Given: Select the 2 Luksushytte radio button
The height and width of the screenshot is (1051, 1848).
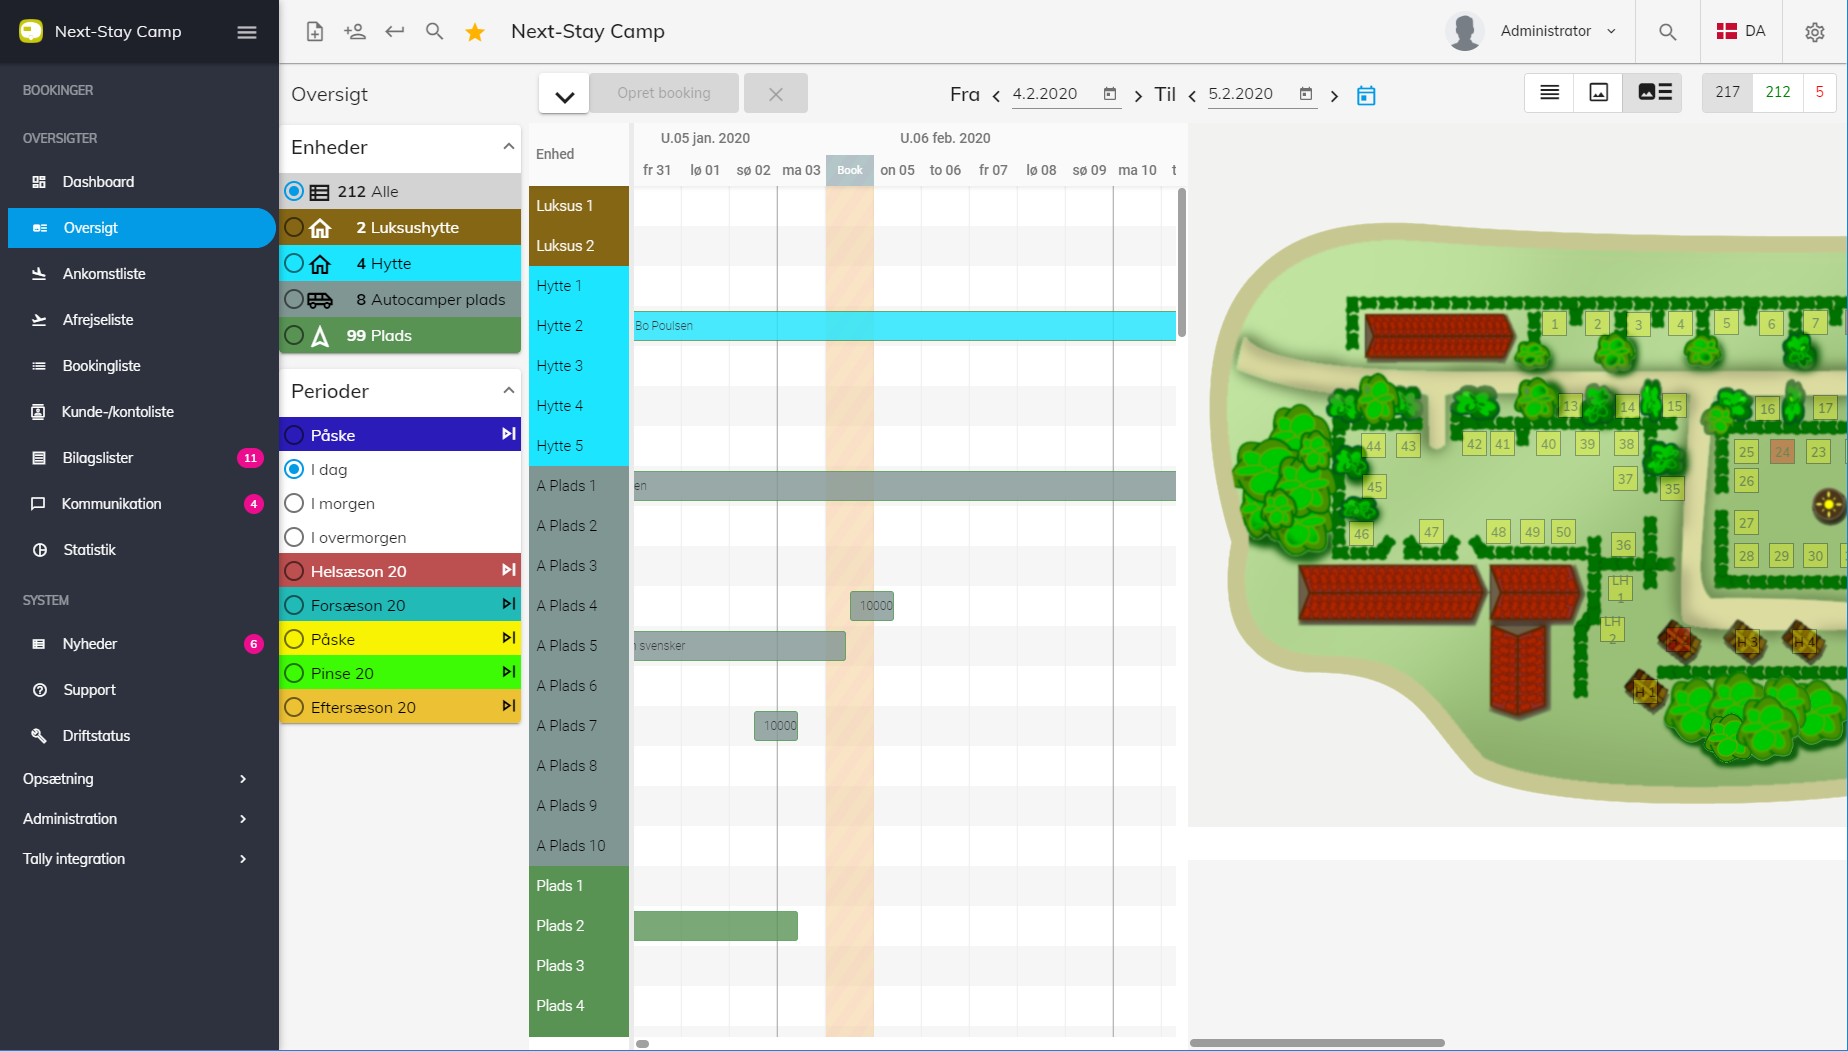Looking at the screenshot, I should [x=294, y=227].
